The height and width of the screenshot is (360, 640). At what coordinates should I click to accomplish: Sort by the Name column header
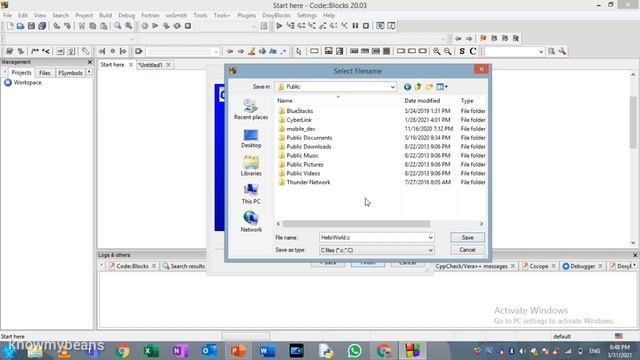pyautogui.click(x=284, y=100)
